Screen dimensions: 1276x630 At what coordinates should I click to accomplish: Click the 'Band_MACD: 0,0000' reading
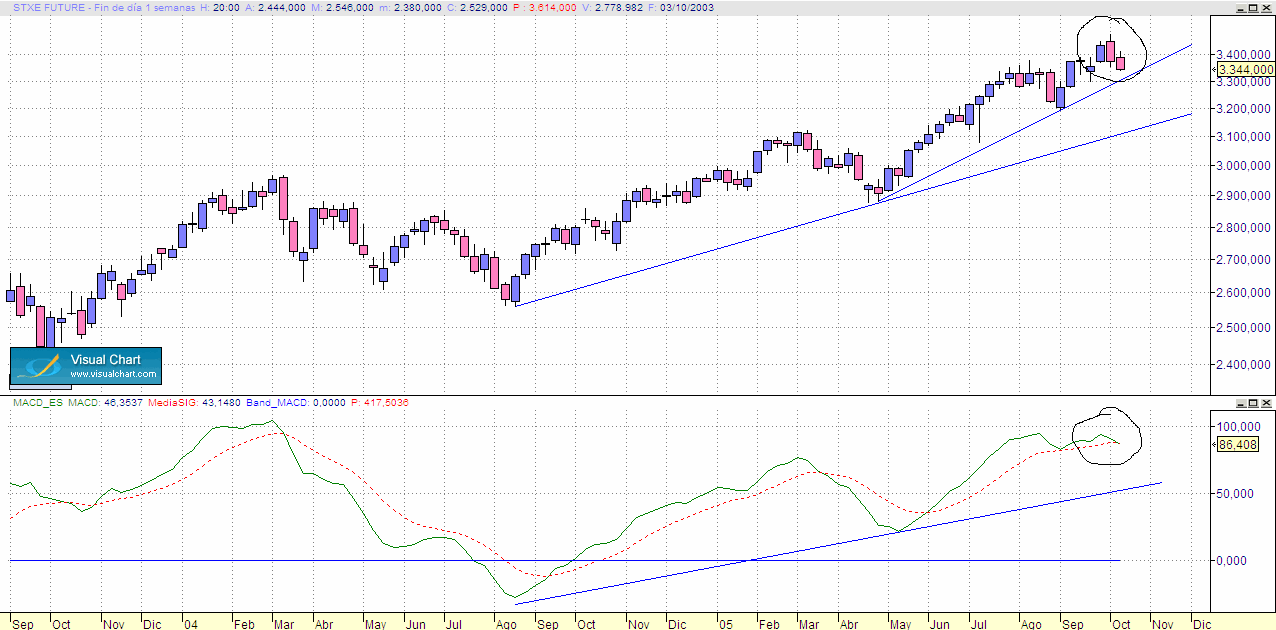(297, 402)
